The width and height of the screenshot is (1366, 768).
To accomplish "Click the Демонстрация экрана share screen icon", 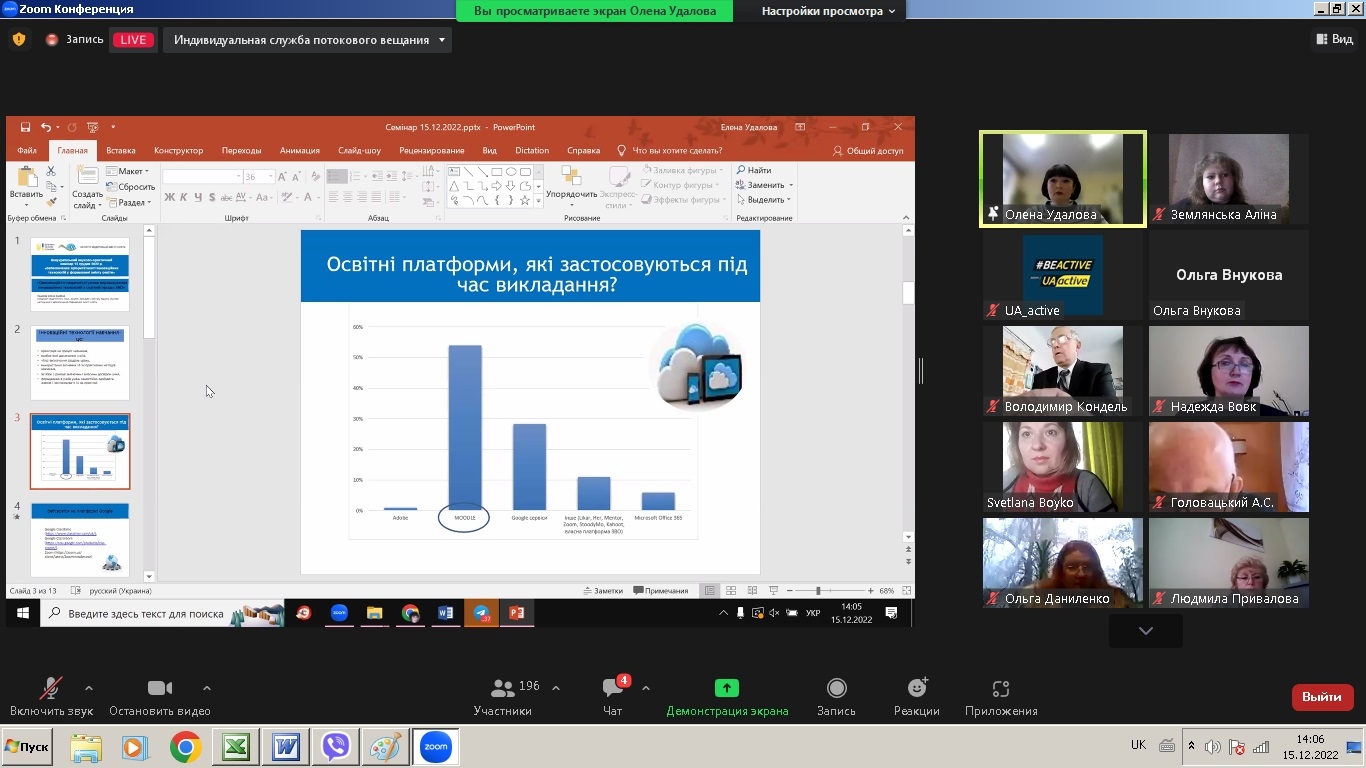I will click(x=727, y=688).
